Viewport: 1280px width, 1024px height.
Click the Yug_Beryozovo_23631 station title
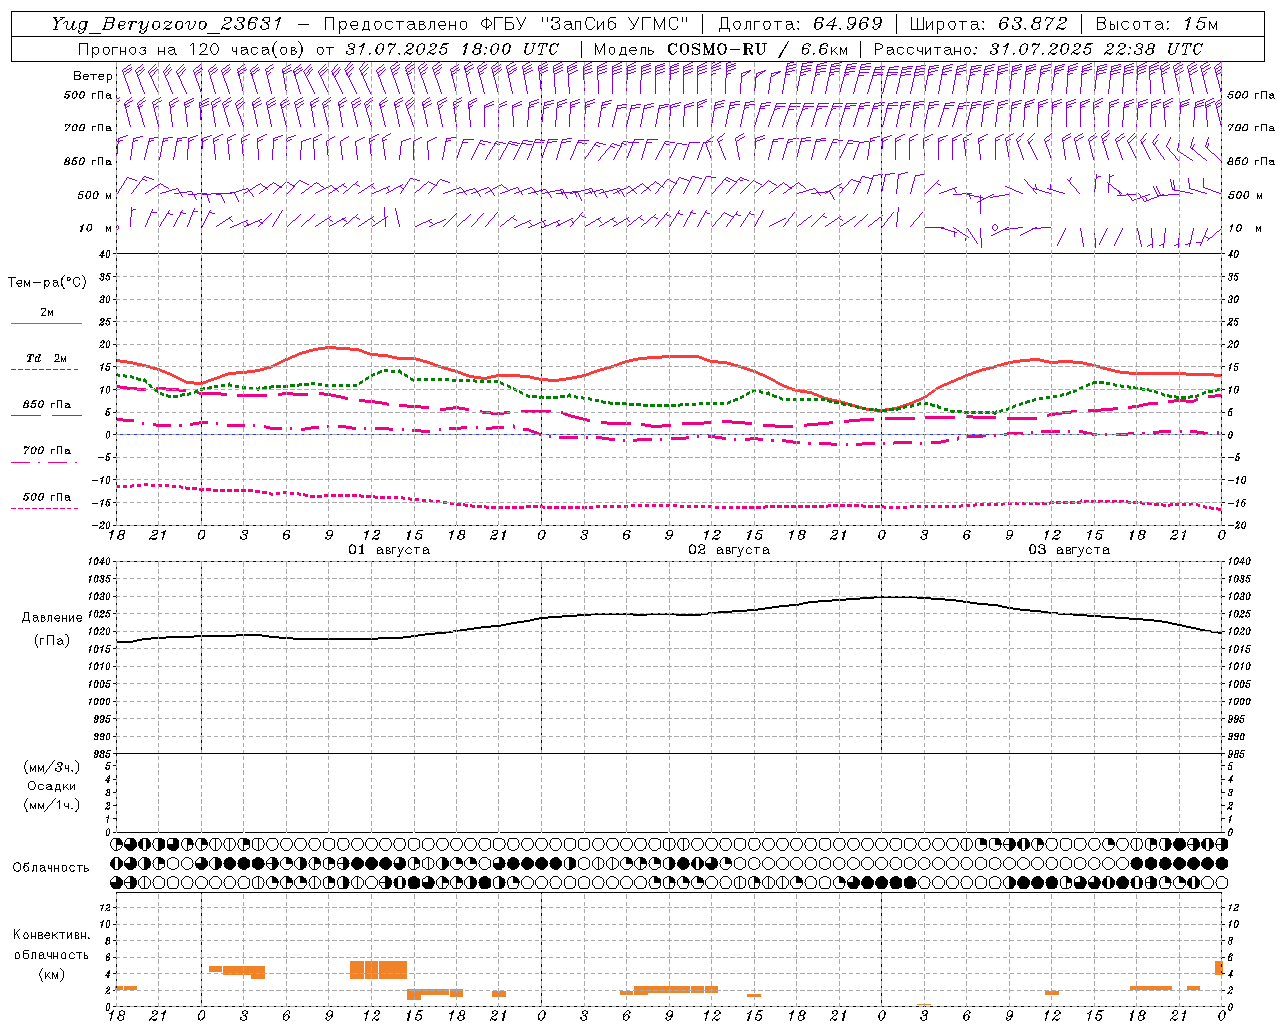(168, 24)
